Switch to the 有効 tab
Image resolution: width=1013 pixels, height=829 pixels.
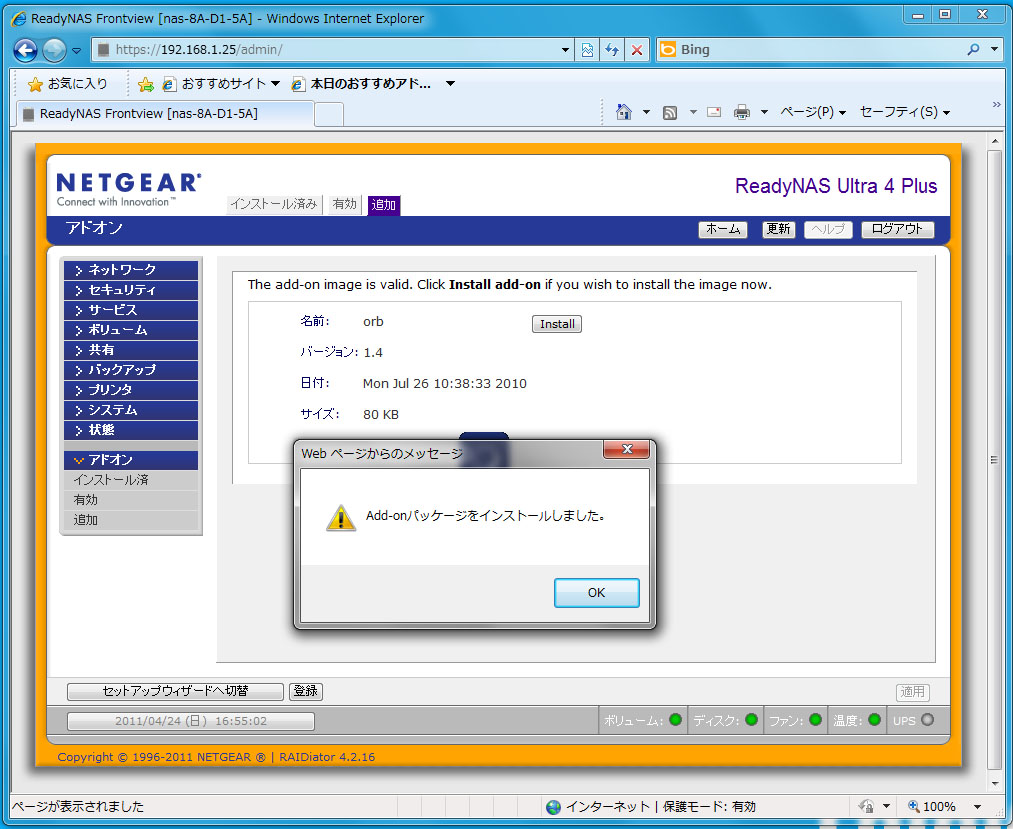[x=344, y=204]
